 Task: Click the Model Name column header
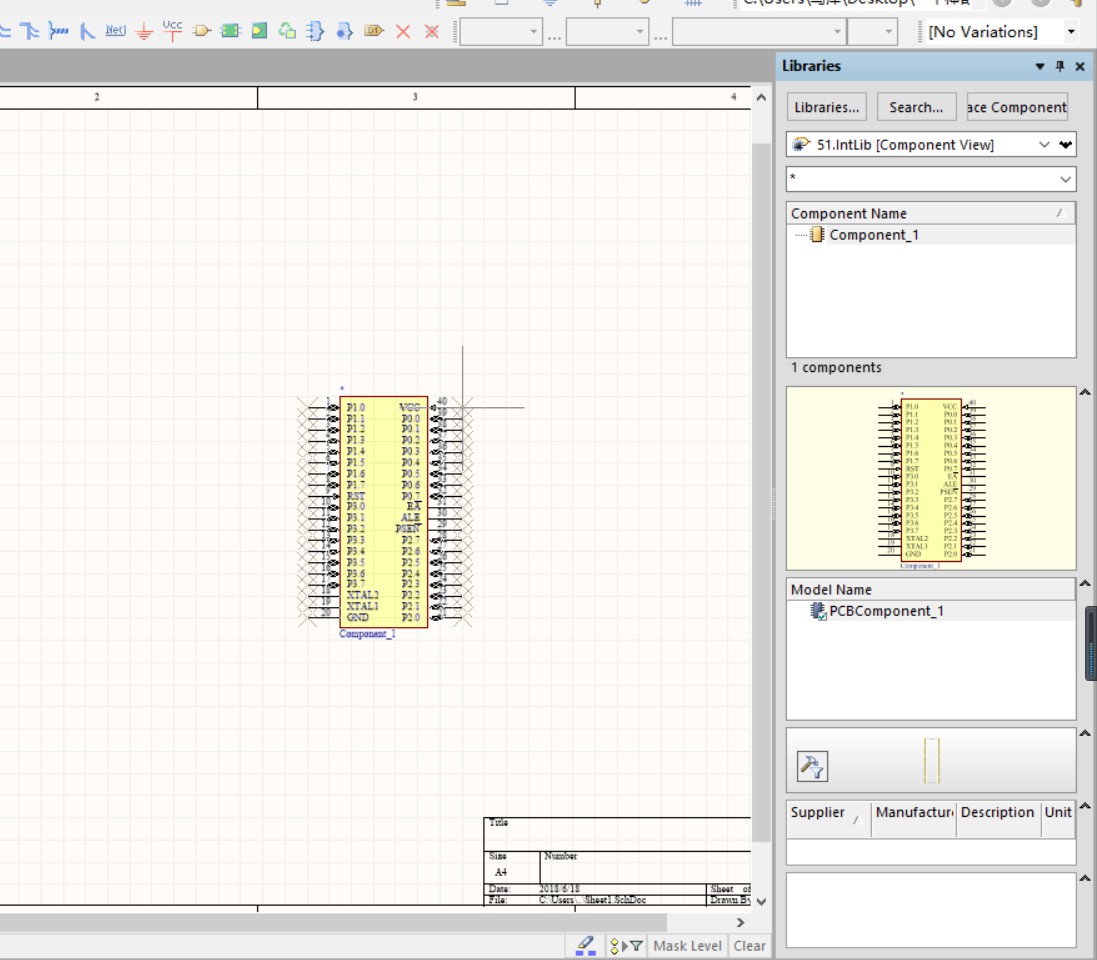931,589
